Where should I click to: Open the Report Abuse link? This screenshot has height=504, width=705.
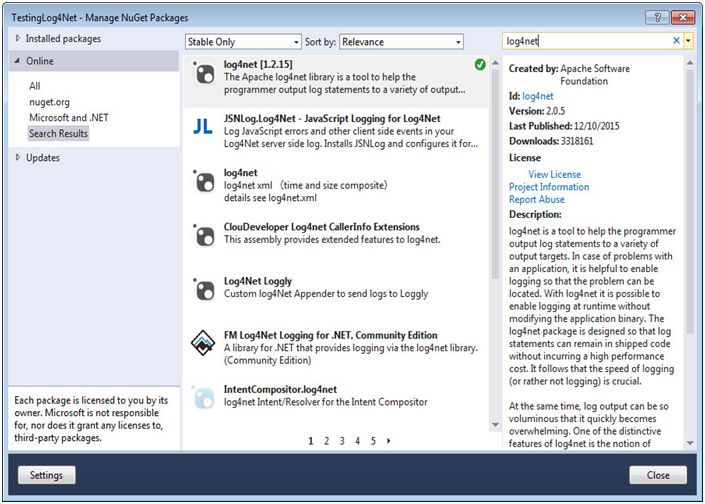536,200
